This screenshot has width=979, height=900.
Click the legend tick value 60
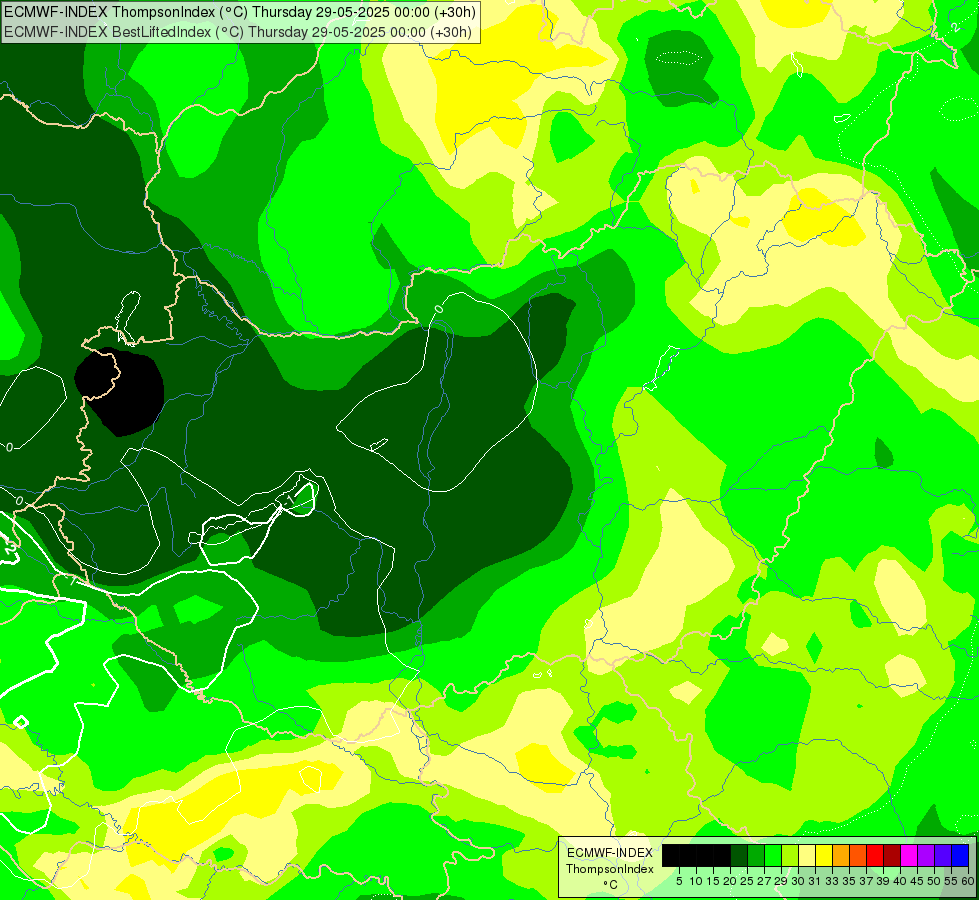[968, 881]
